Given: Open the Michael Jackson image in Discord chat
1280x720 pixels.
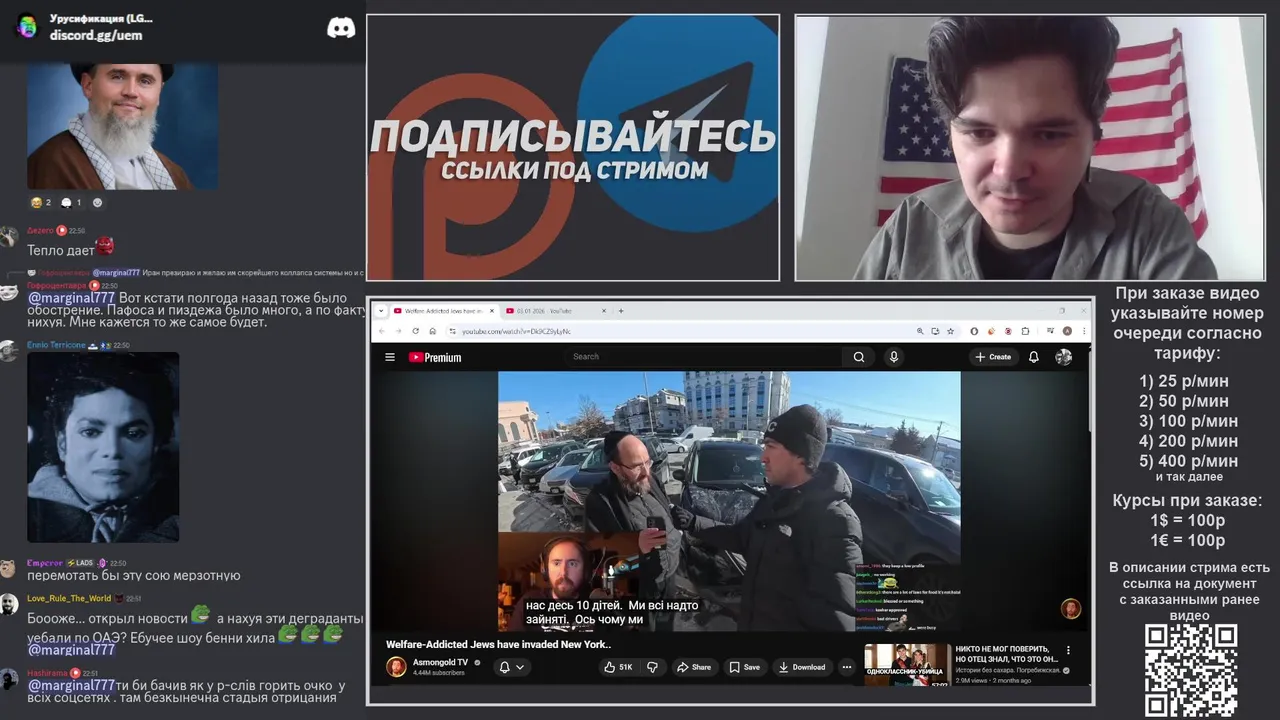Looking at the screenshot, I should (x=103, y=447).
